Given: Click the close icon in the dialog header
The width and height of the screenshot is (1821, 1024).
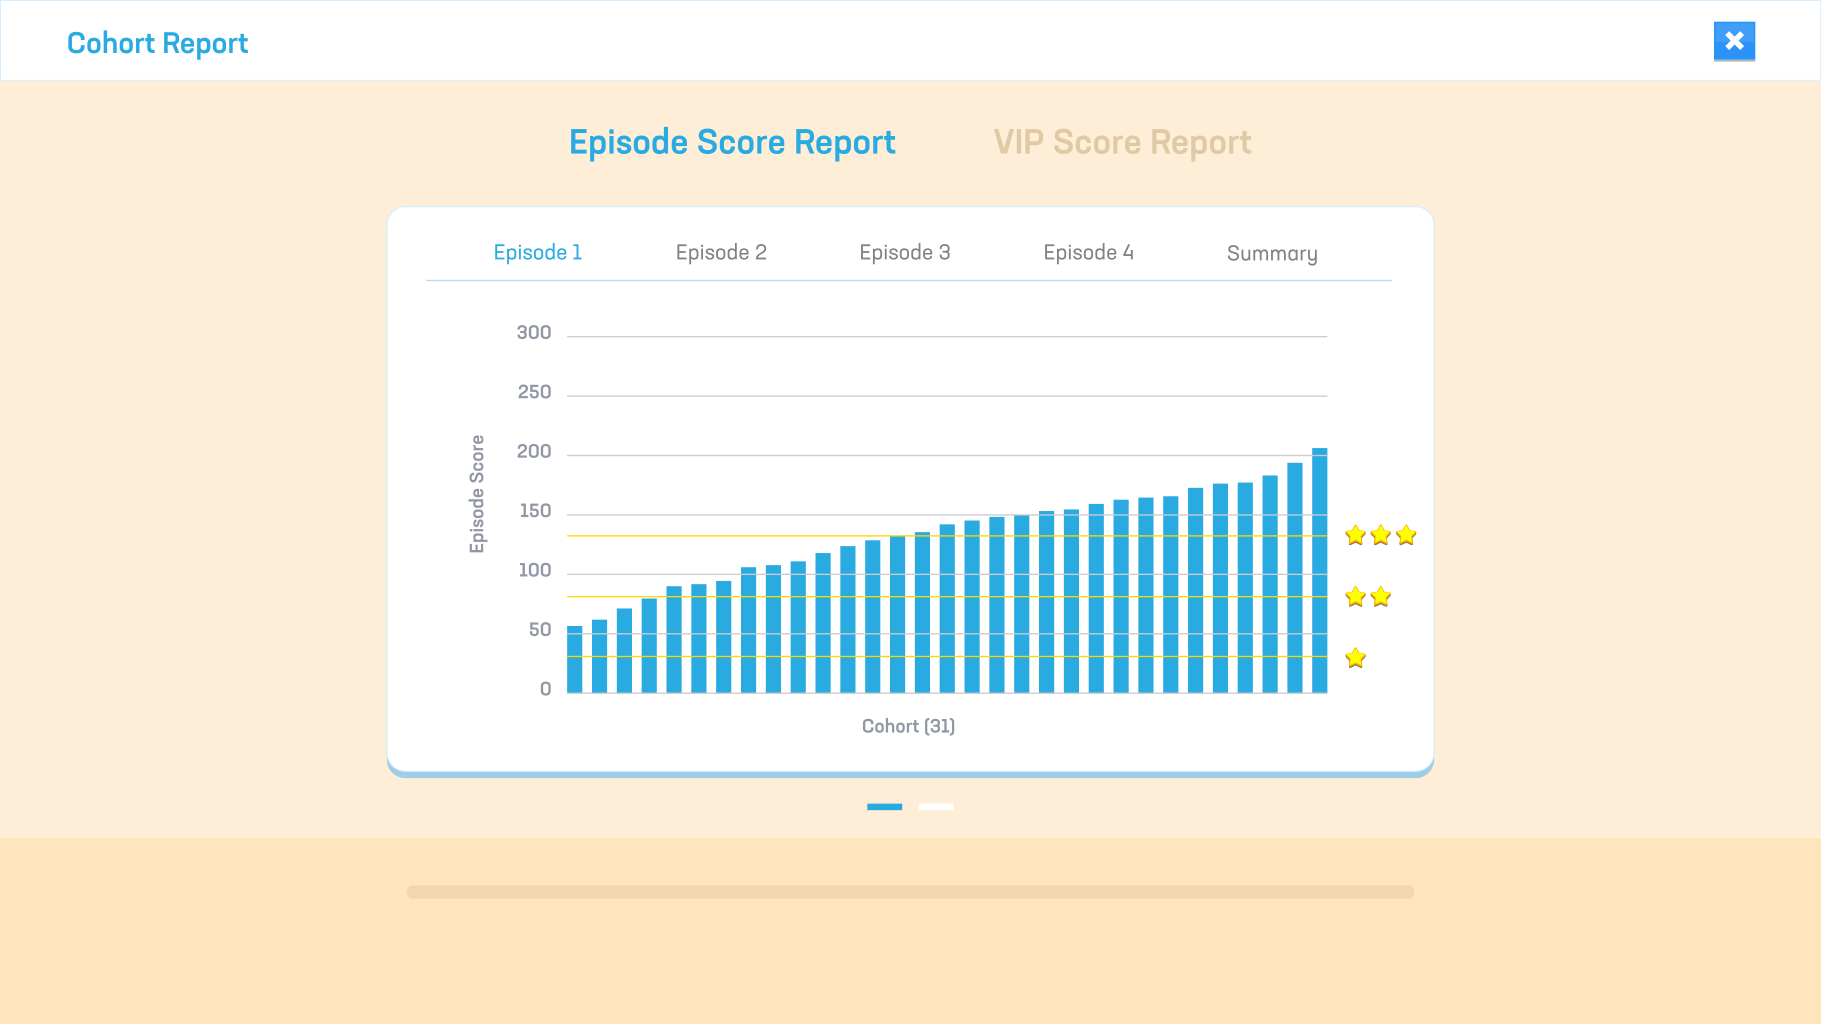Looking at the screenshot, I should point(1735,41).
